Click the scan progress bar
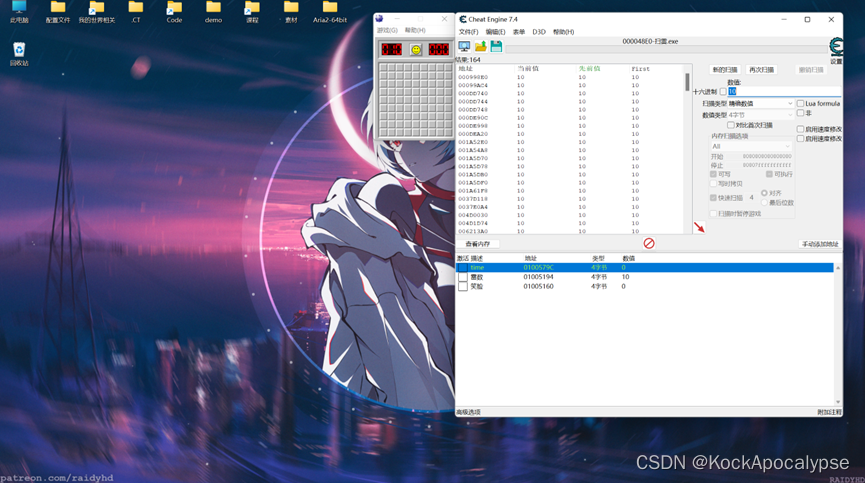The height and width of the screenshot is (483, 865). [x=666, y=49]
